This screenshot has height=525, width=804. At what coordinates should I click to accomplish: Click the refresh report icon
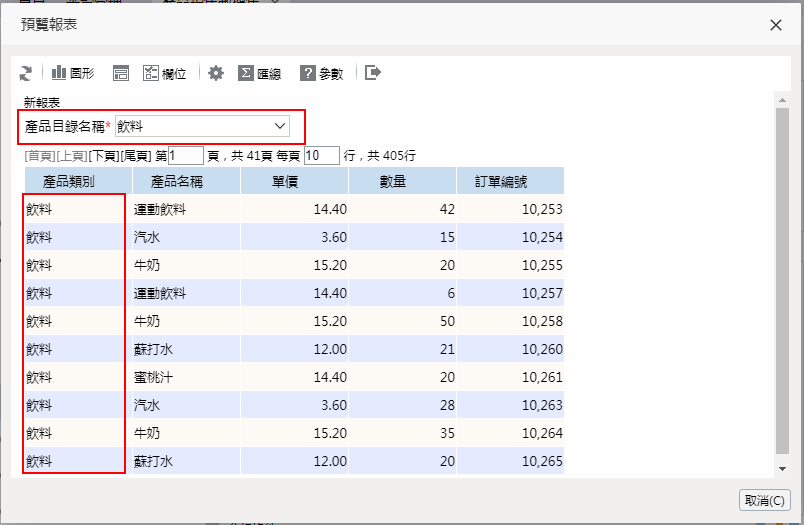(26, 73)
